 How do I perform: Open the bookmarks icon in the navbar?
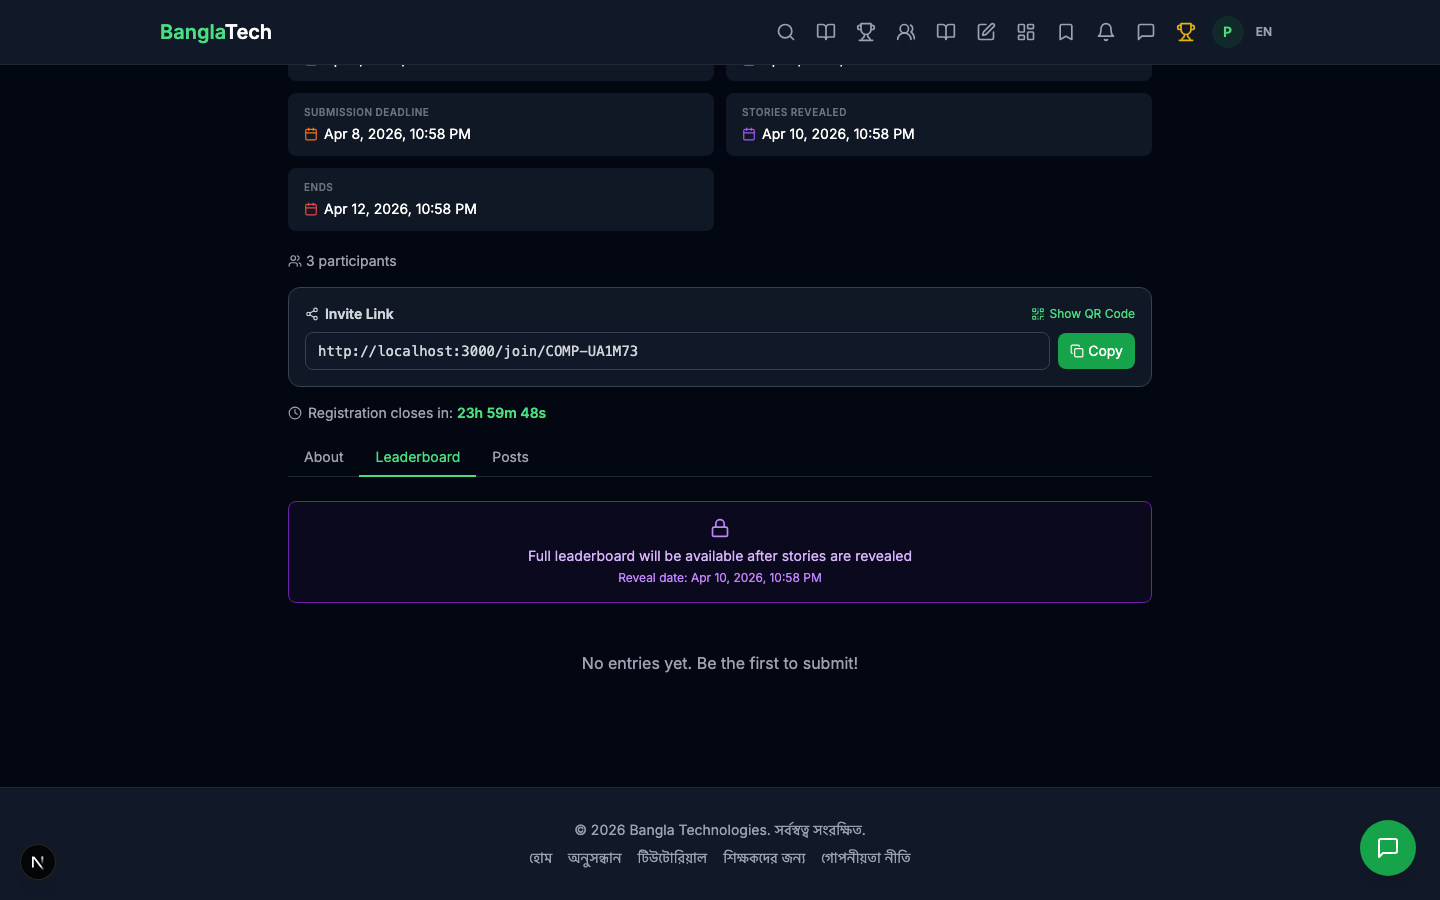(1066, 32)
